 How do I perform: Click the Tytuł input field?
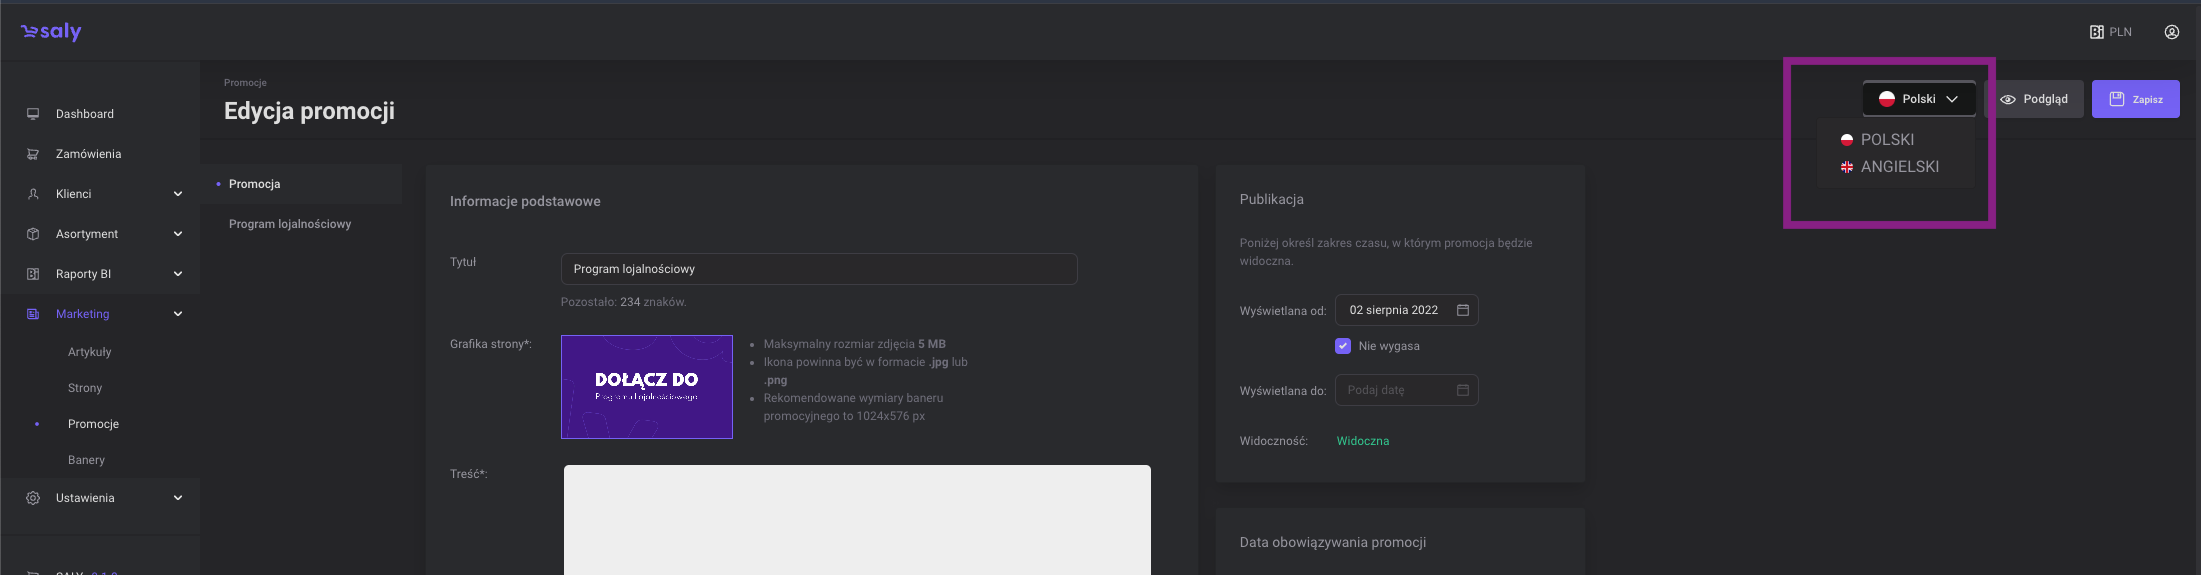pyautogui.click(x=818, y=269)
